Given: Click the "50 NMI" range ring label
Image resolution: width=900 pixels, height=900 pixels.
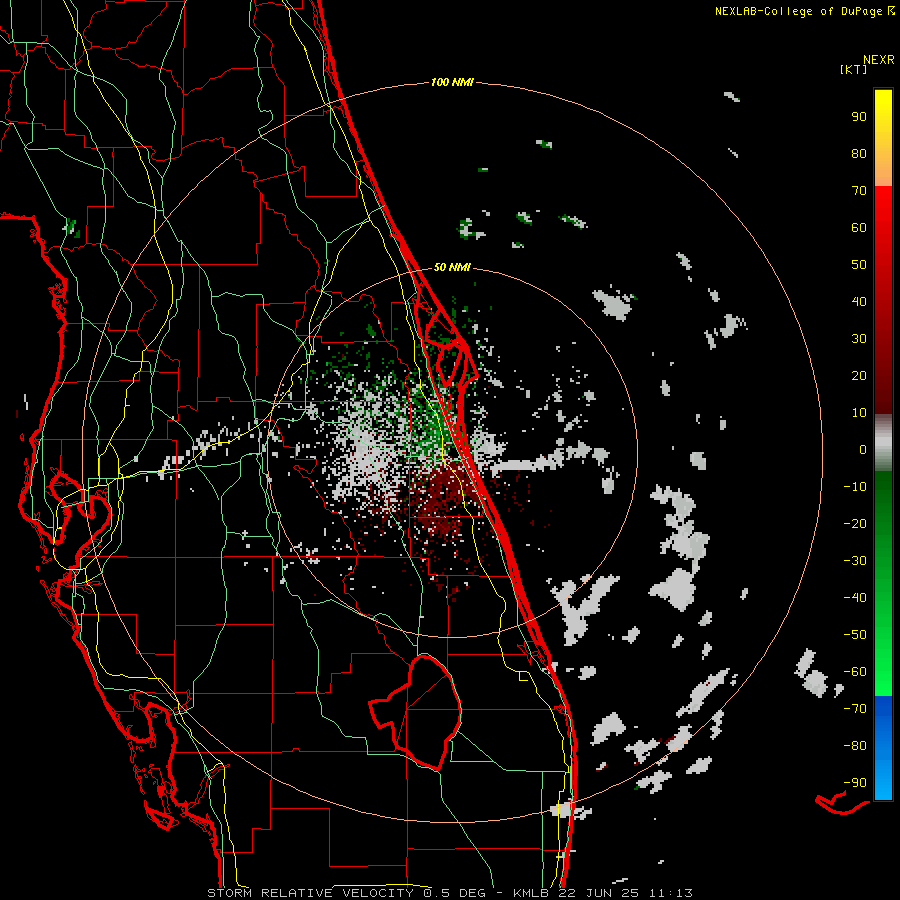Looking at the screenshot, I should coord(452,267).
